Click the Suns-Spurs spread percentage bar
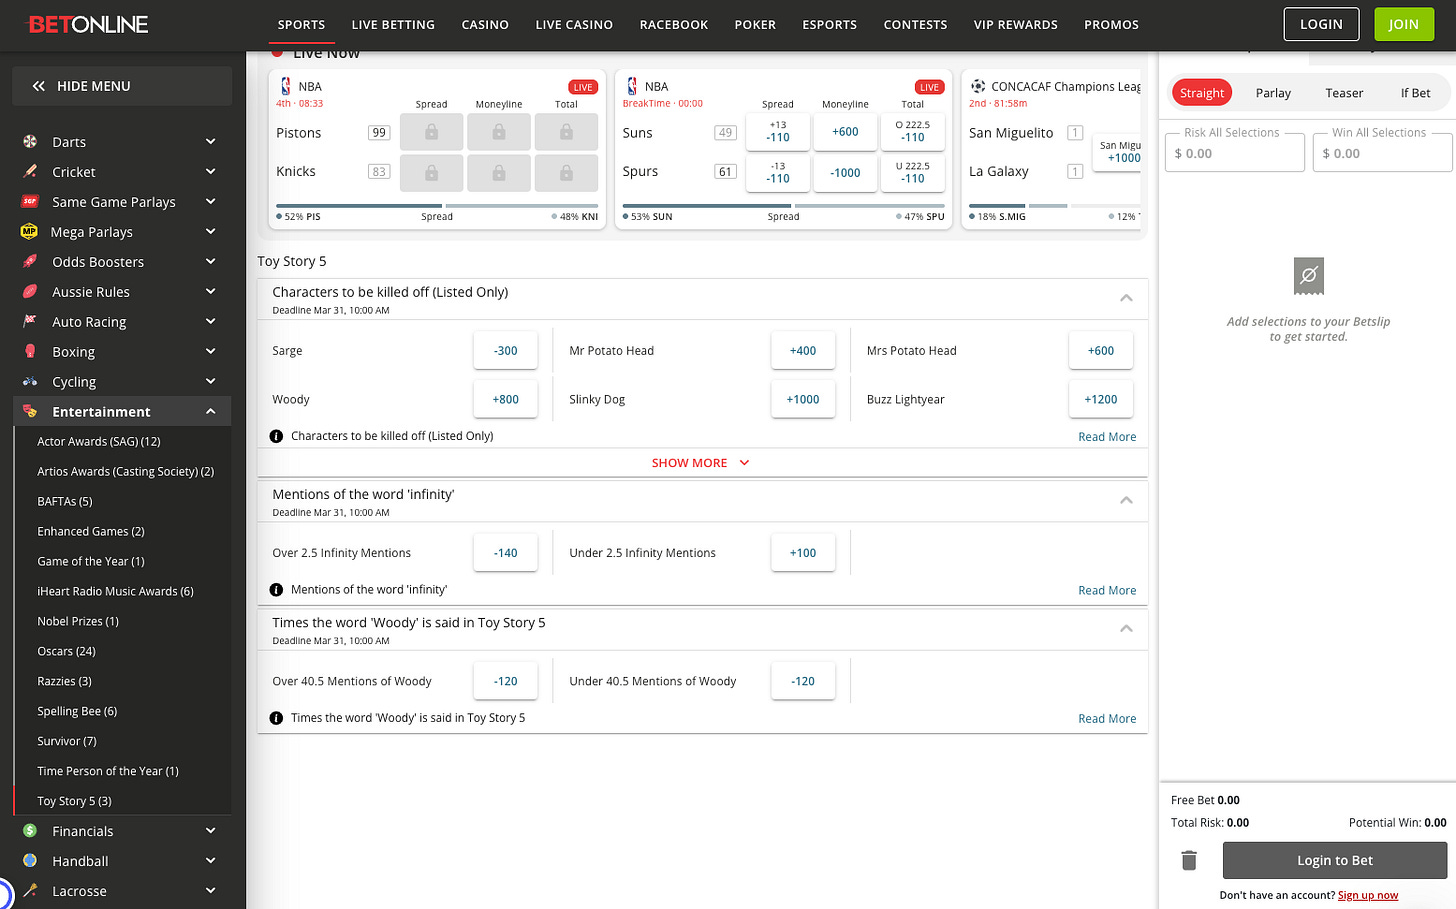Image resolution: width=1456 pixels, height=909 pixels. [x=784, y=206]
